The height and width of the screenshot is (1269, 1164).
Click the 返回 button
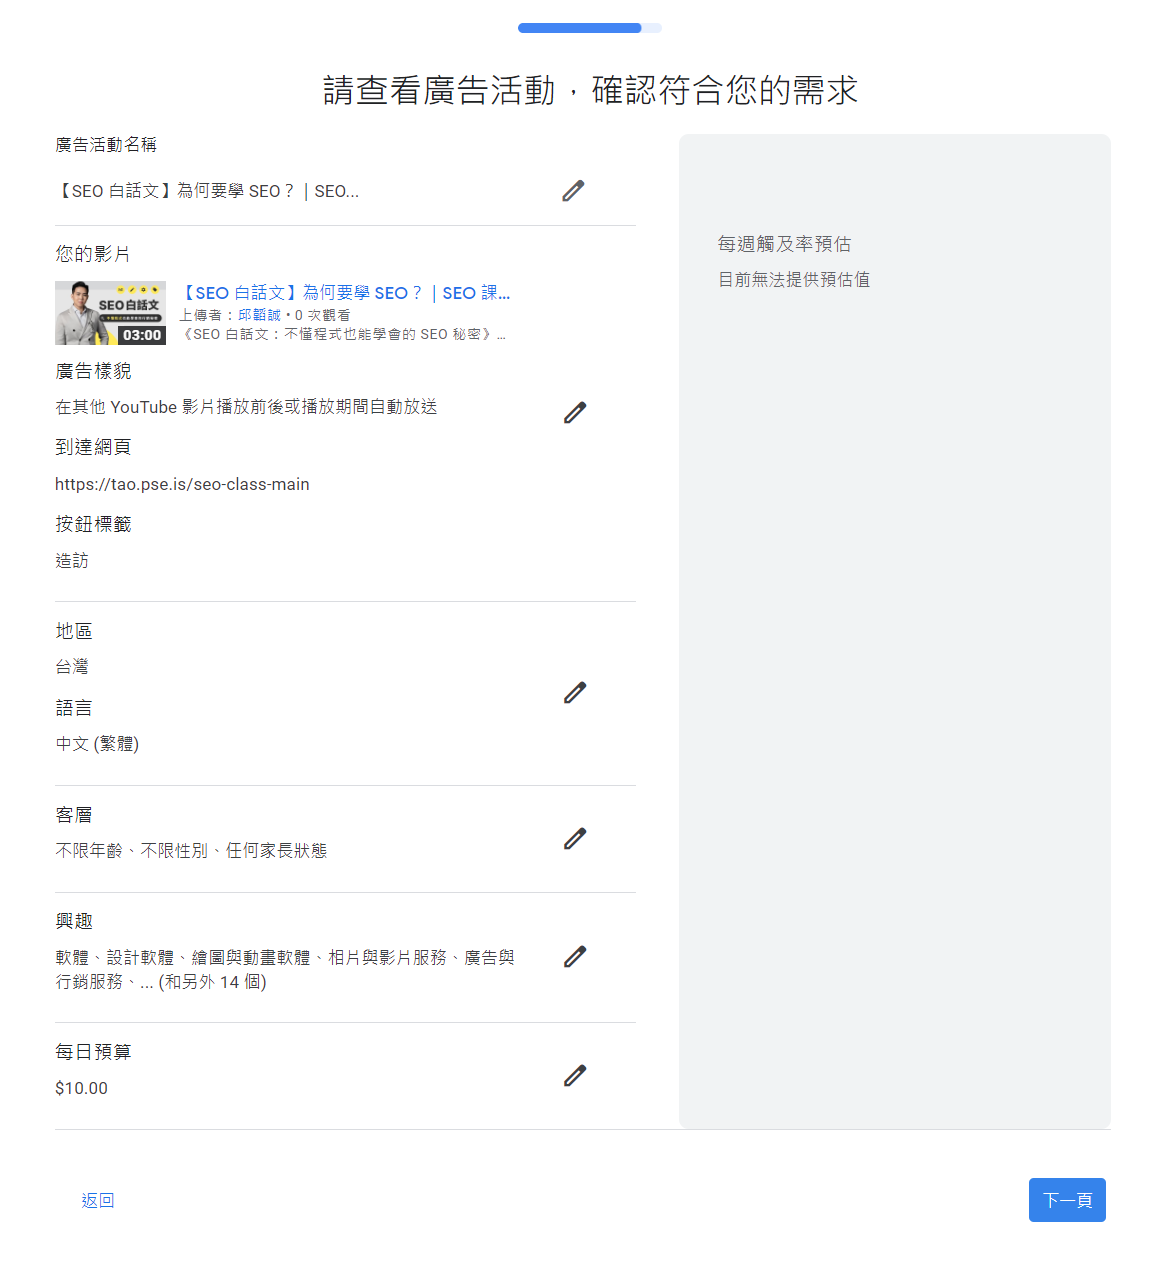point(98,1200)
